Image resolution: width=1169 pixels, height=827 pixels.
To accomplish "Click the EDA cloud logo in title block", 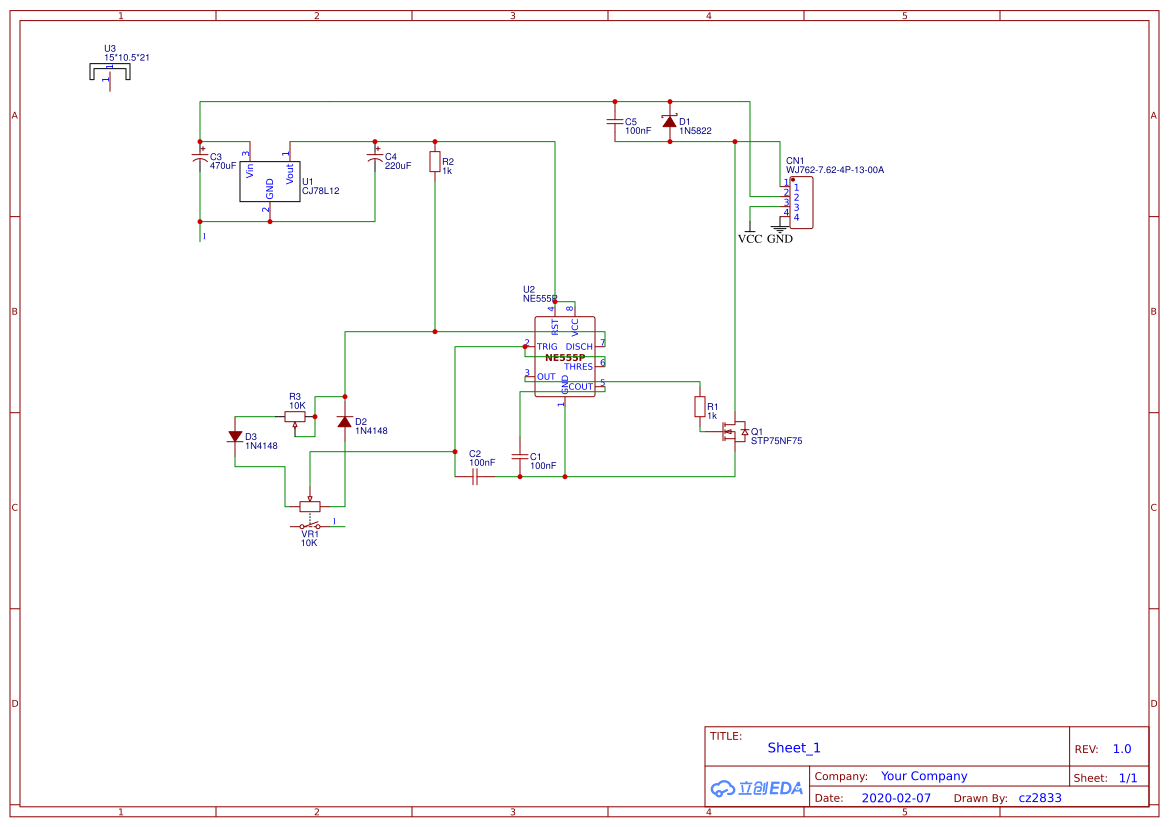I will 757,788.
